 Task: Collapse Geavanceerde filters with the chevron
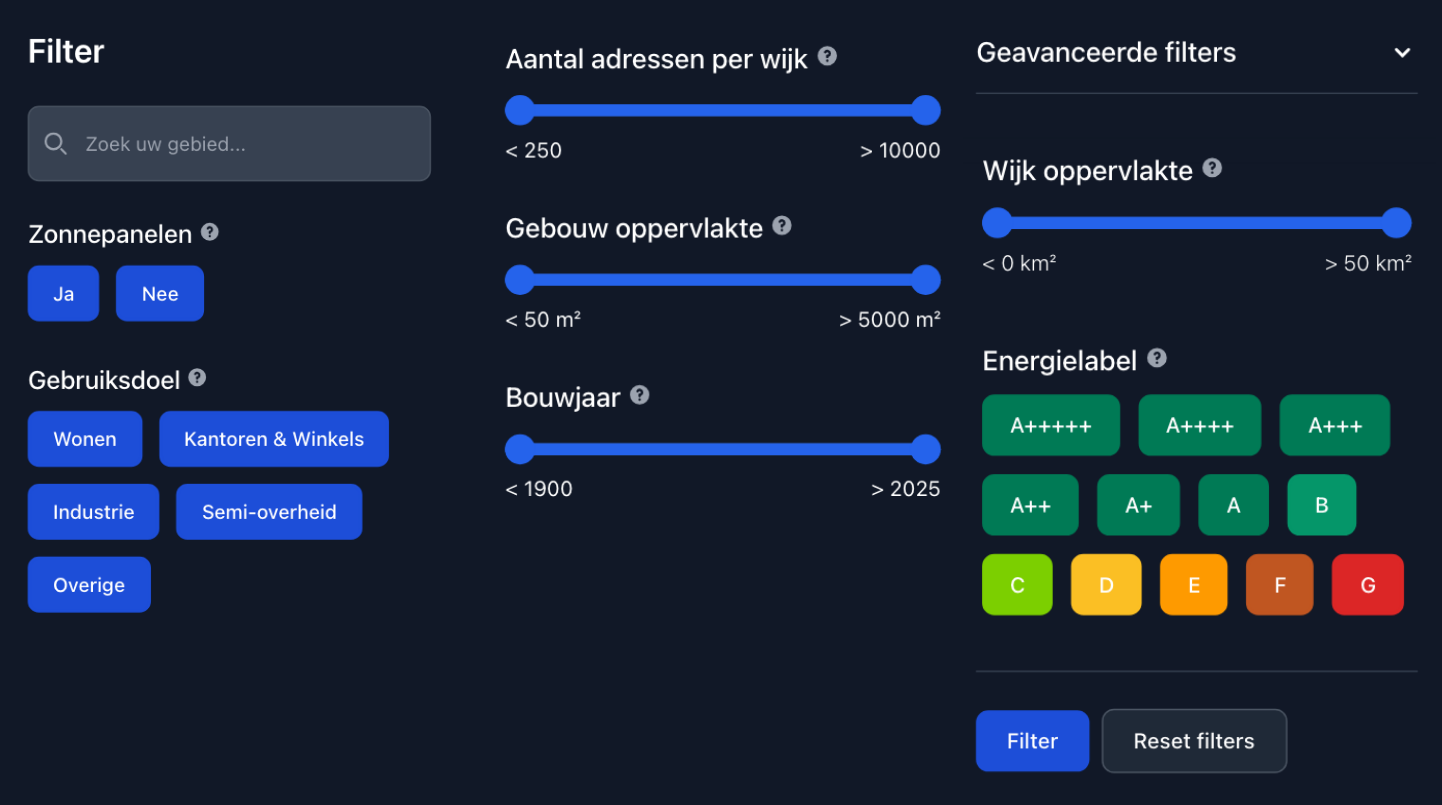point(1402,53)
